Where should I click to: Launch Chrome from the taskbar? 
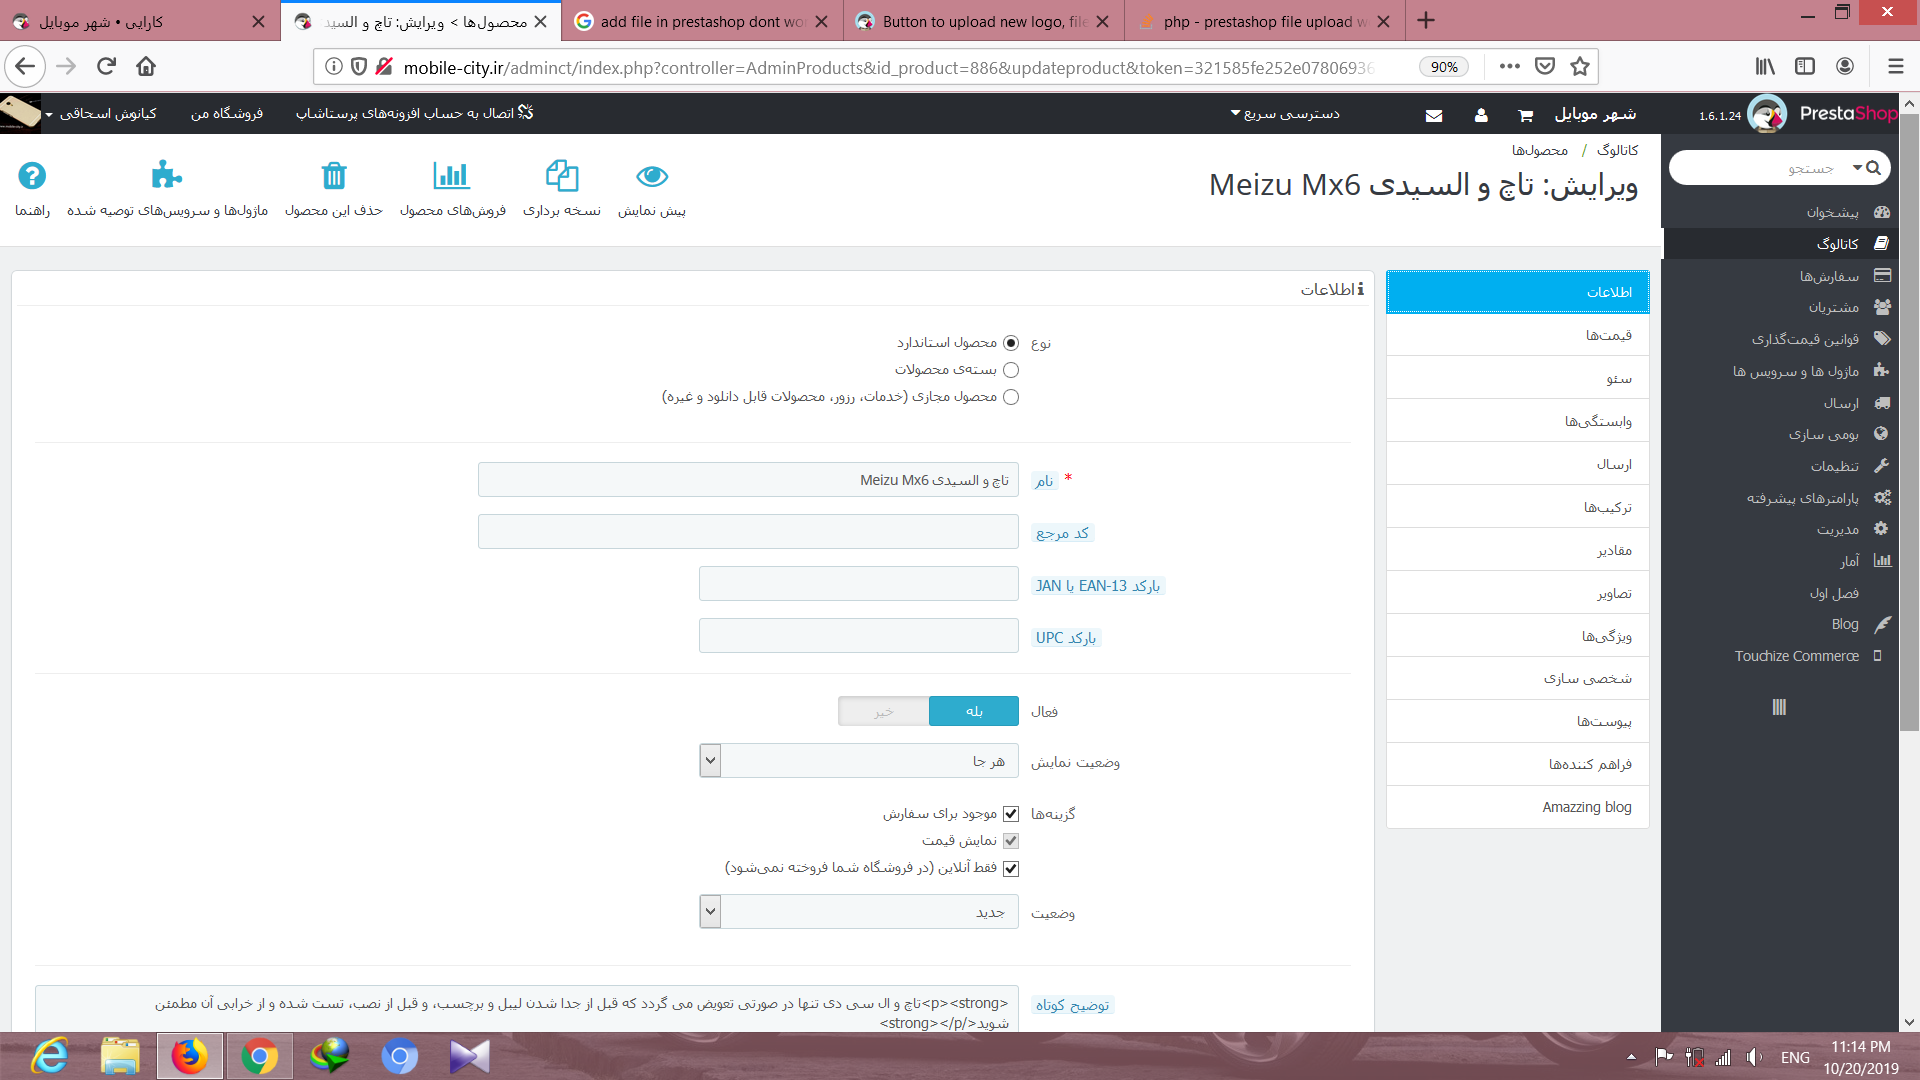[x=260, y=1056]
